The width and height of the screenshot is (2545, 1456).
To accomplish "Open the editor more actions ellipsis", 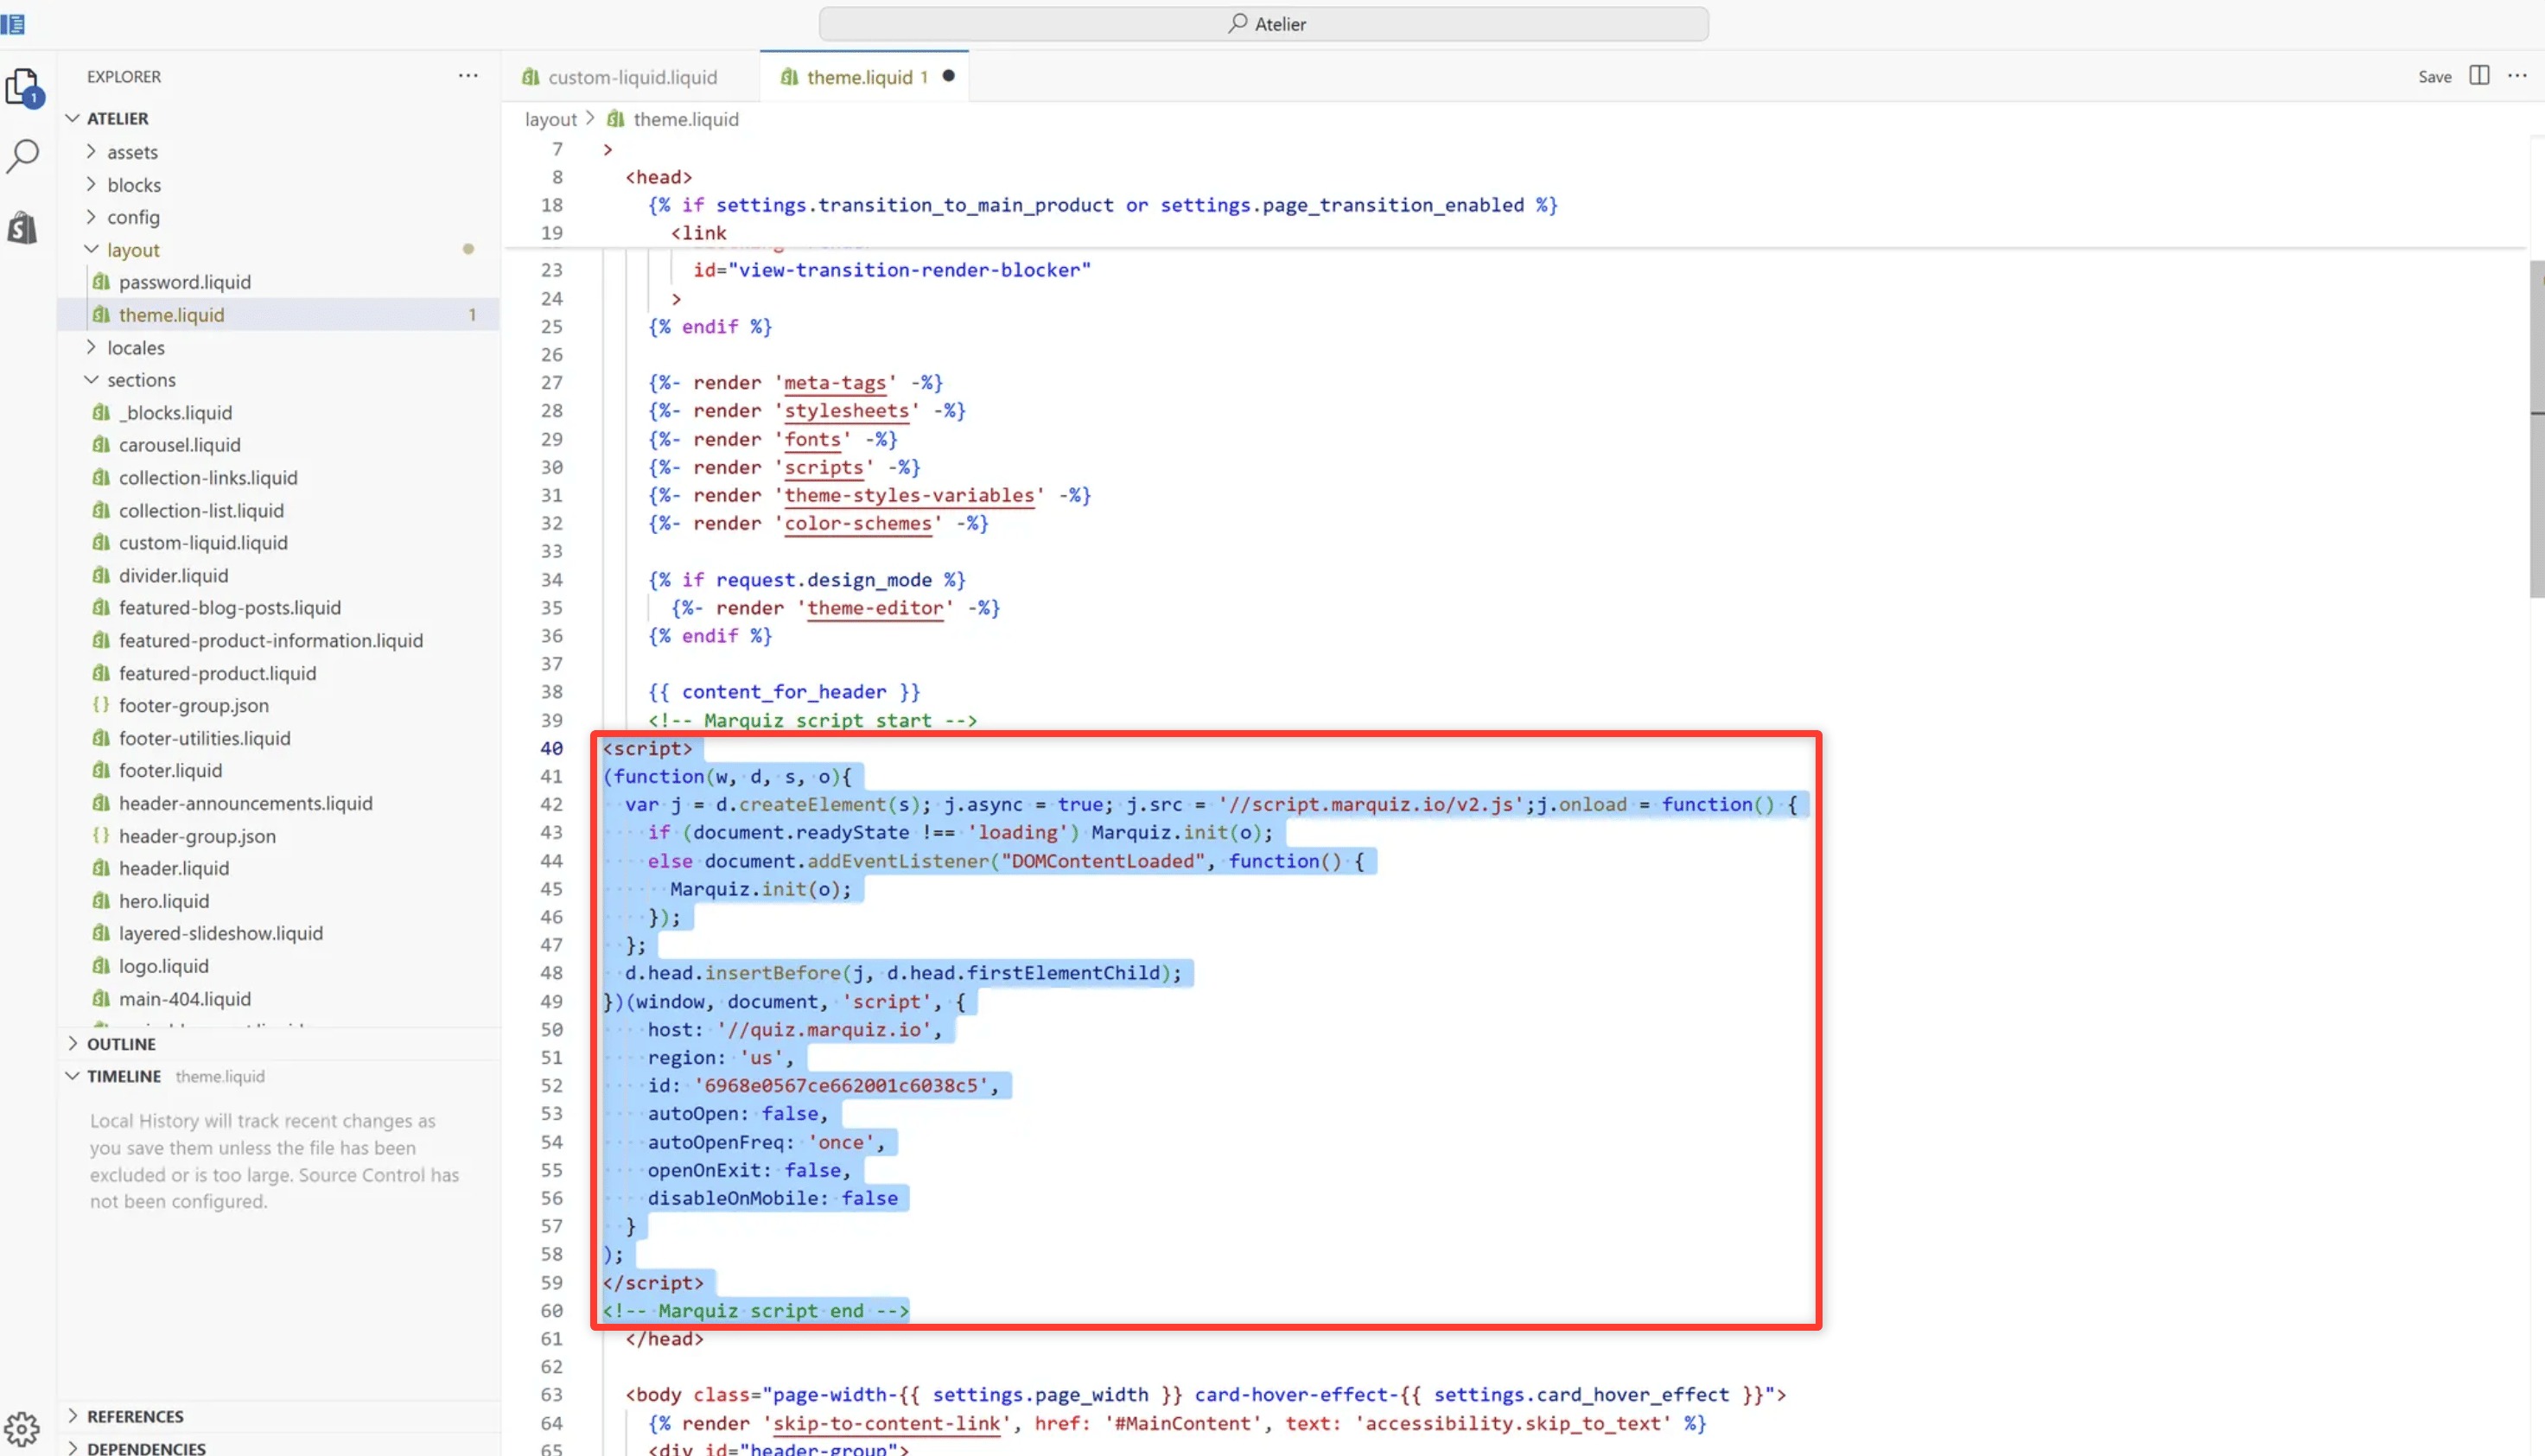I will coord(2518,76).
